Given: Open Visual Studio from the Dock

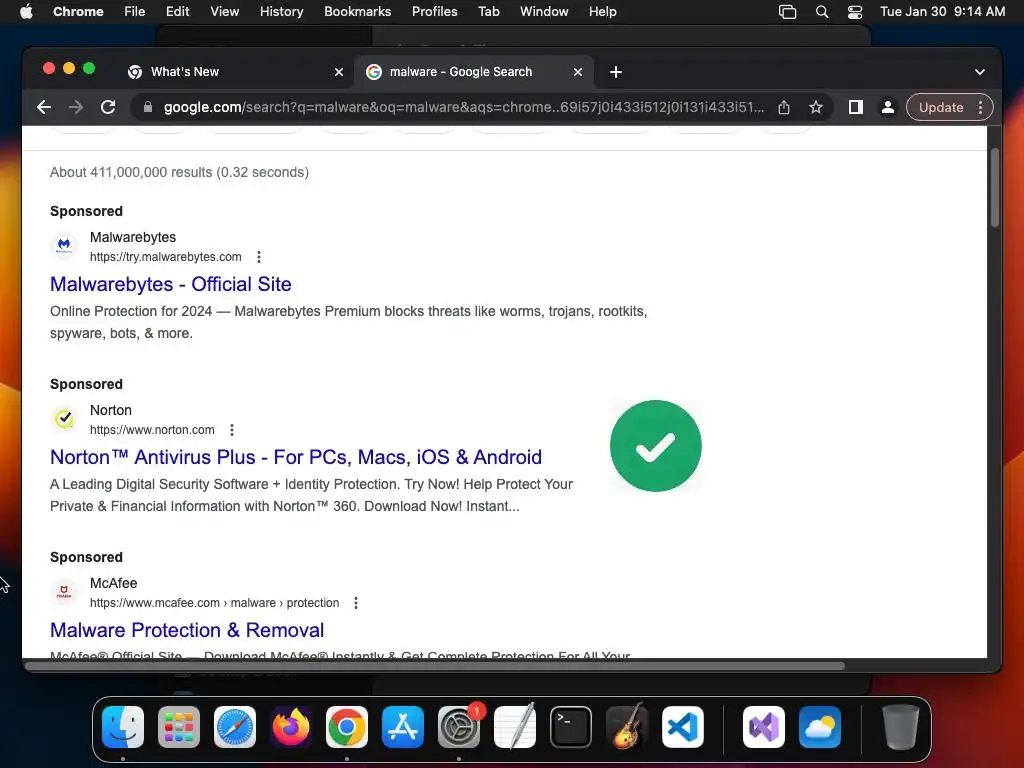Looking at the screenshot, I should tap(764, 727).
